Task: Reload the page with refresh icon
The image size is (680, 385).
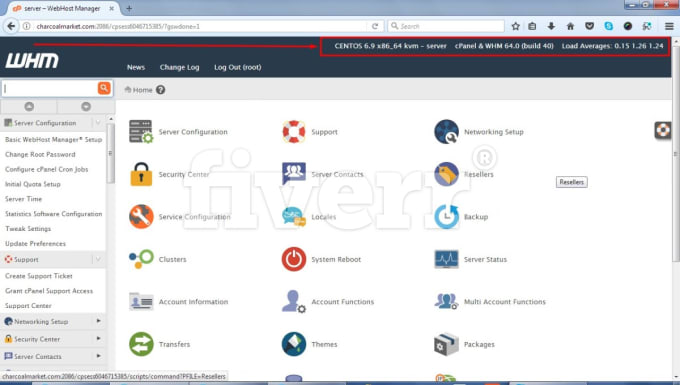Action: click(375, 26)
